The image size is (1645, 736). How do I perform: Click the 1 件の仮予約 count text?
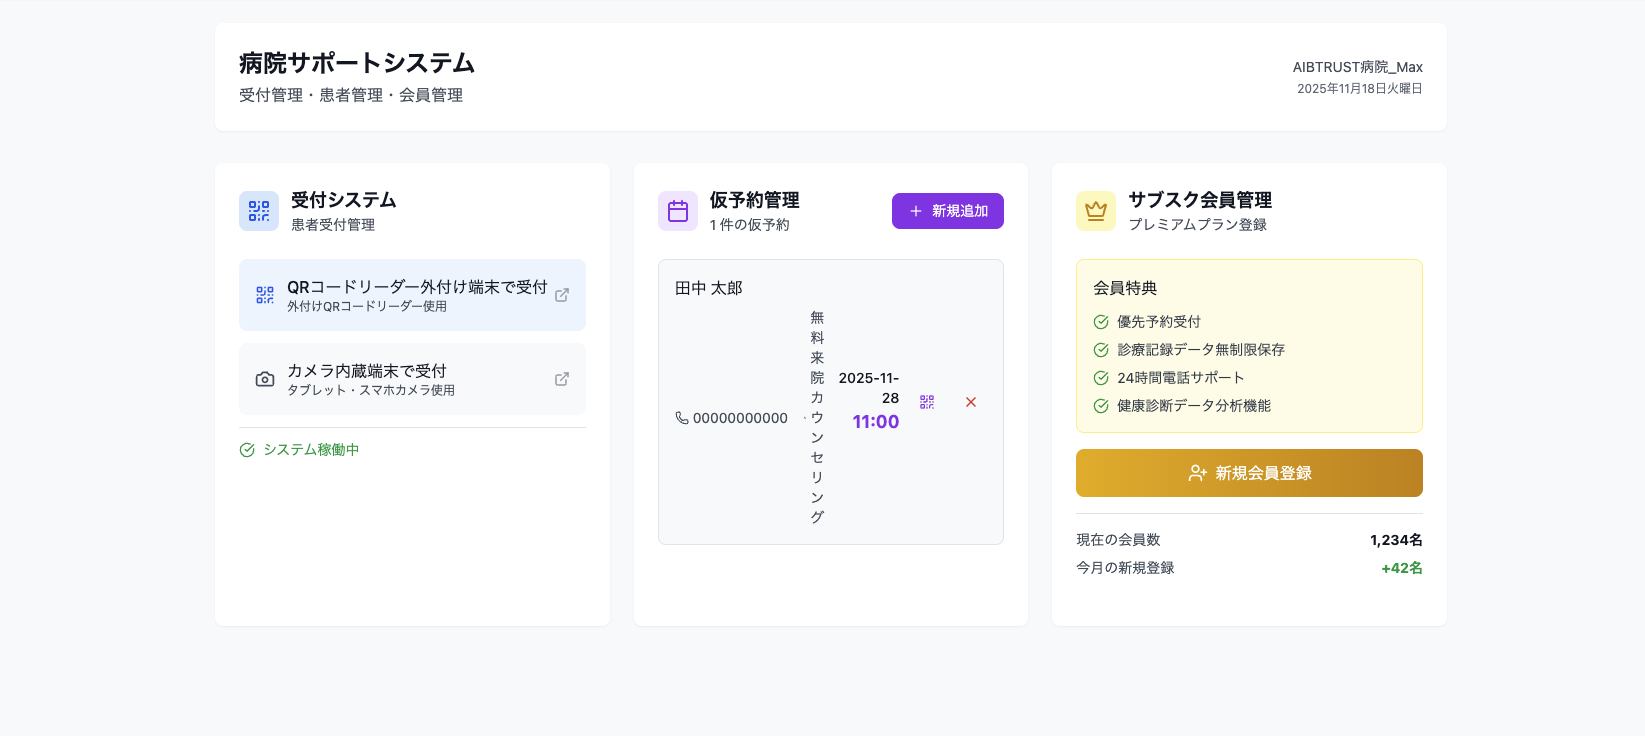click(750, 225)
